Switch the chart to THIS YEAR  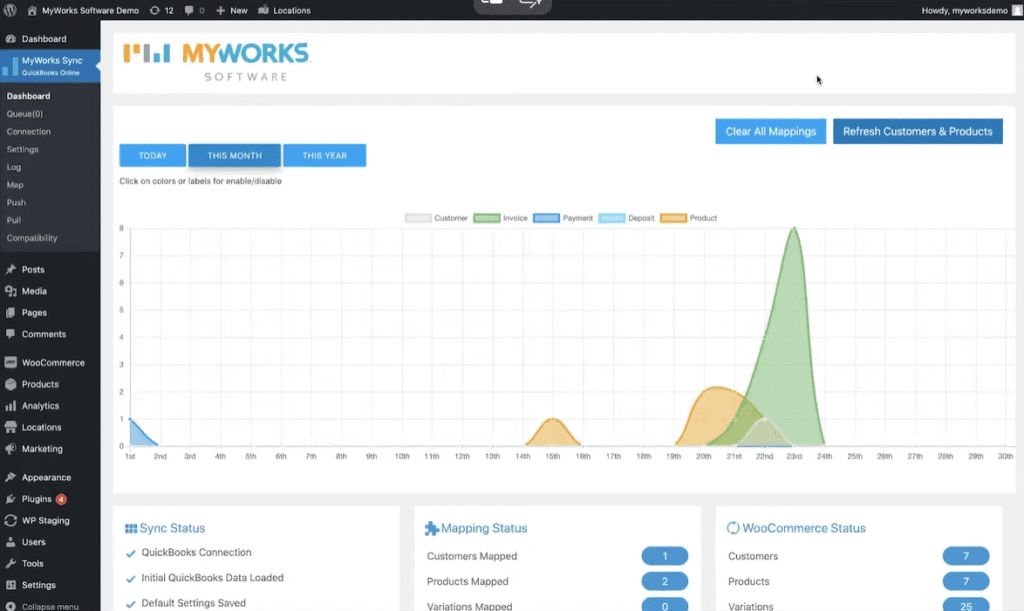[x=325, y=155]
